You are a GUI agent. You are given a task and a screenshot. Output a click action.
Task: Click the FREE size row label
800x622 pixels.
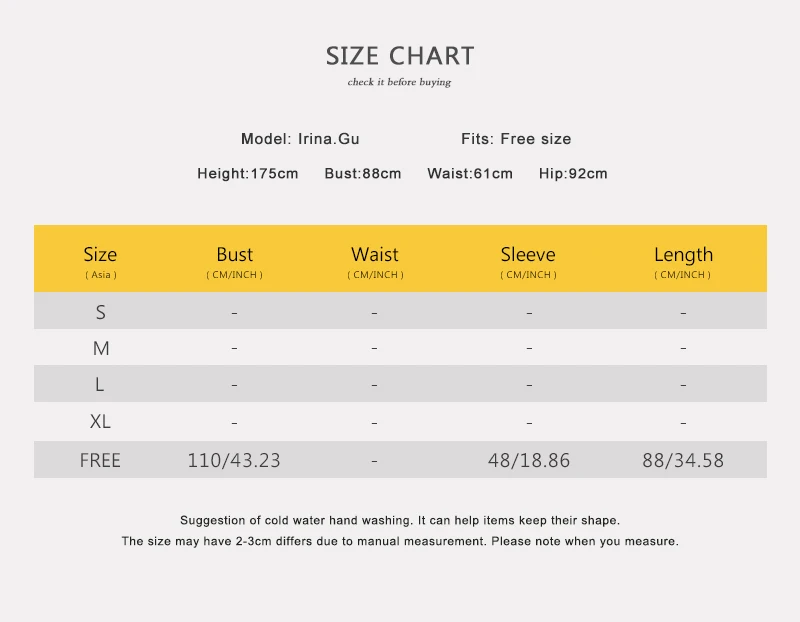100,460
